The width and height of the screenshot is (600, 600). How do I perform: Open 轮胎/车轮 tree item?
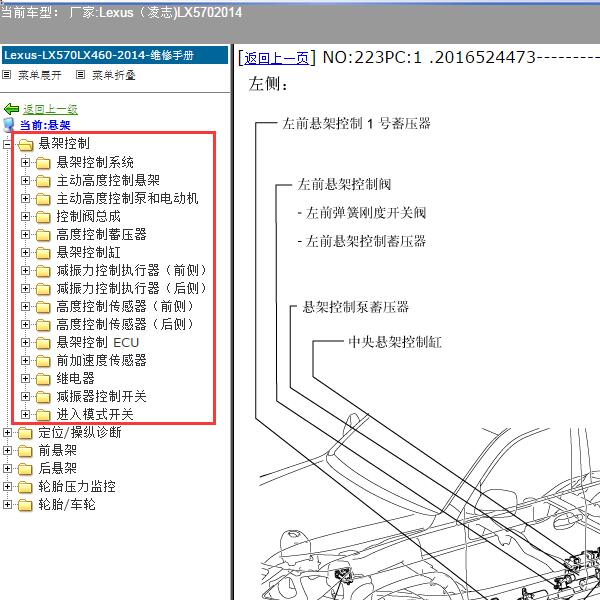click(67, 504)
